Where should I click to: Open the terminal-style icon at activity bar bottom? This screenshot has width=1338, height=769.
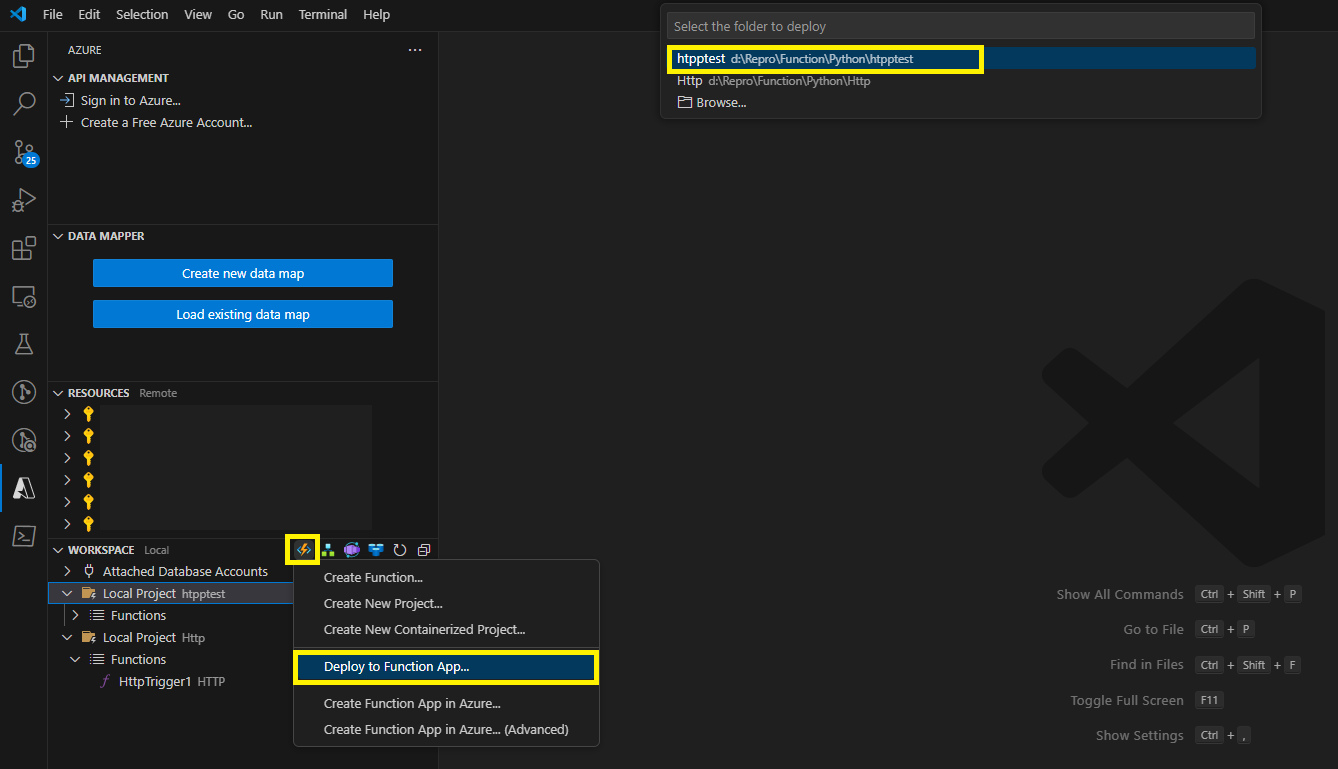(x=24, y=535)
